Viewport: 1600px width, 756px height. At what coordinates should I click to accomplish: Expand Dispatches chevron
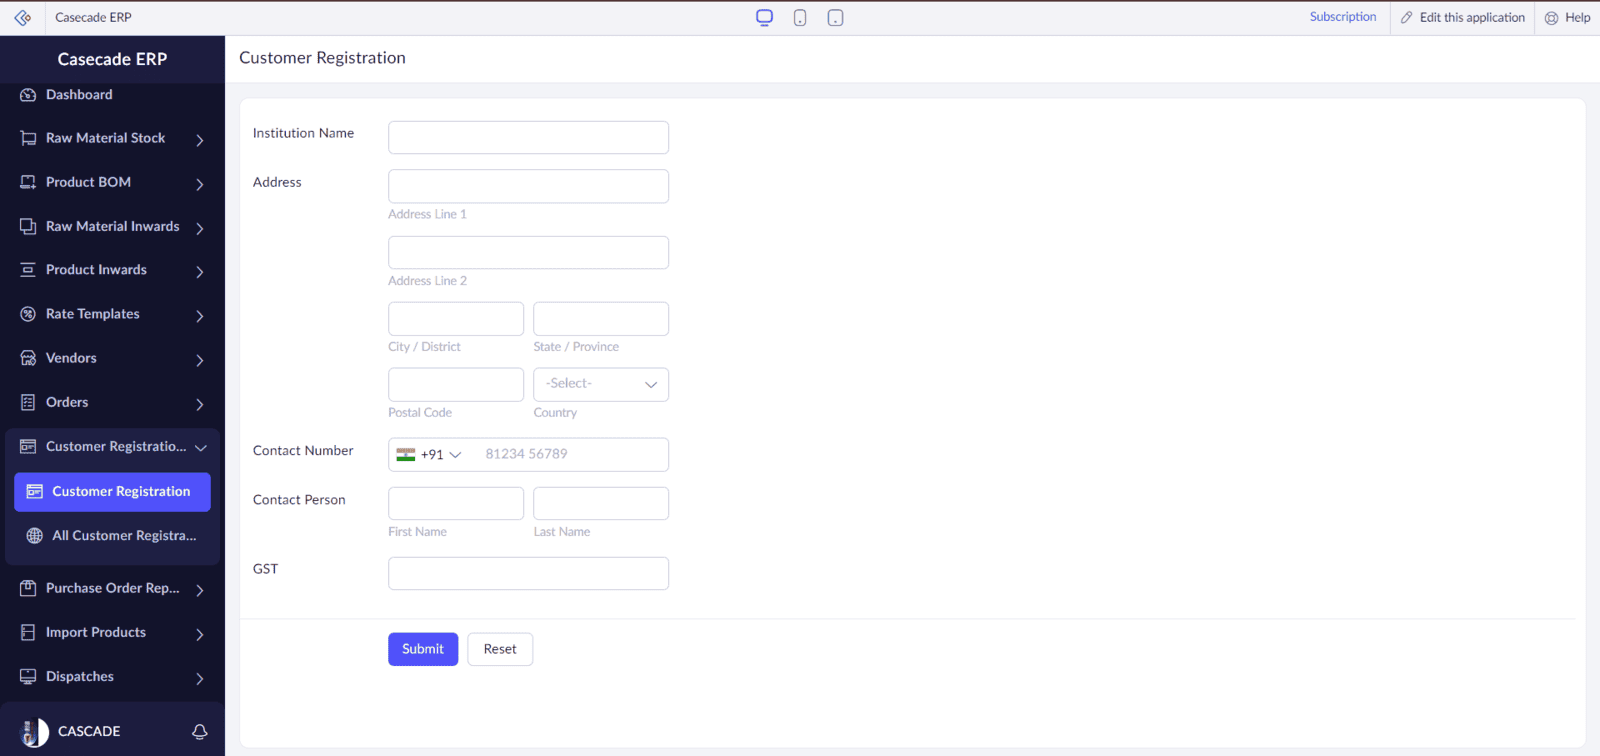pyautogui.click(x=200, y=678)
